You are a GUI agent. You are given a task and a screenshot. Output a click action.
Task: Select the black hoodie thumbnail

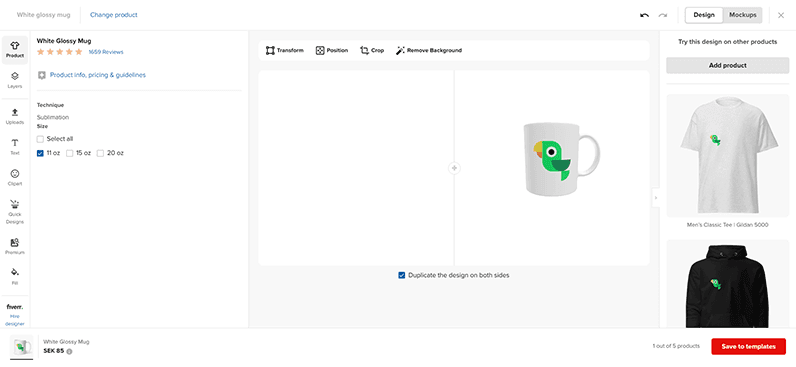(x=727, y=284)
